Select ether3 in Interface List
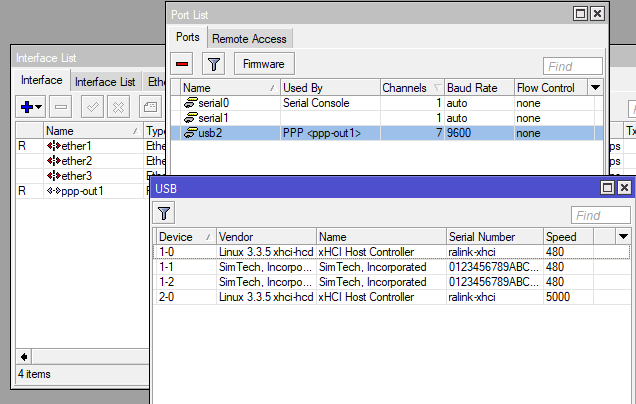636x404 pixels. 77,176
